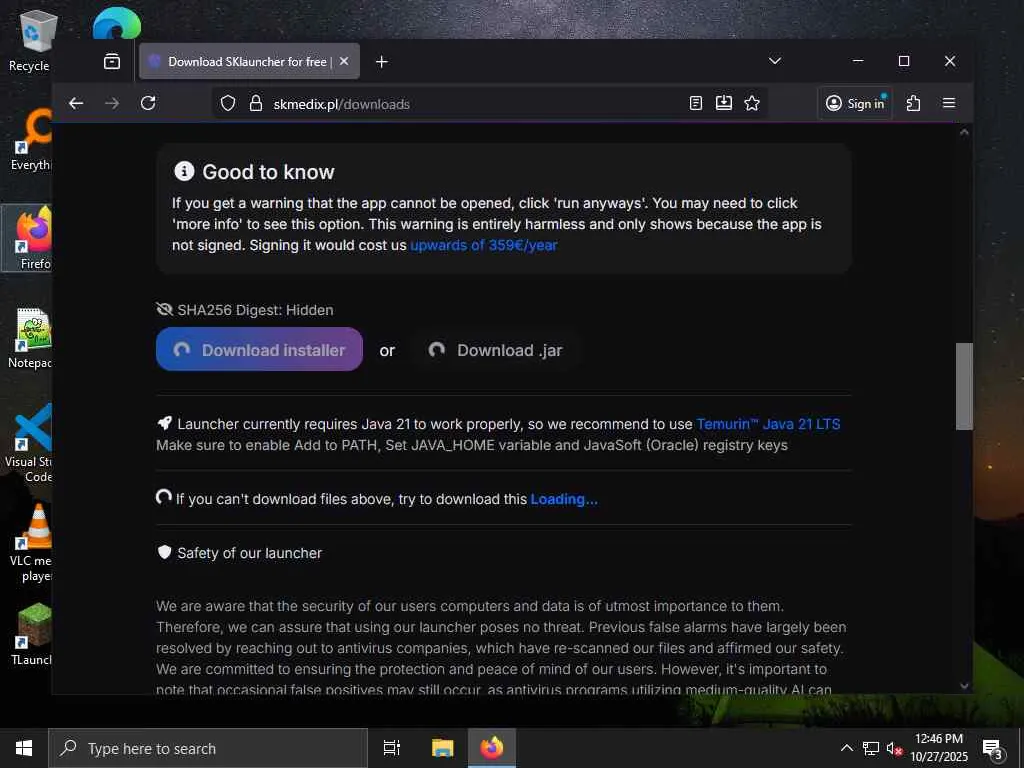Click the Firefox taskbar icon
This screenshot has width=1024, height=768.
(x=492, y=748)
